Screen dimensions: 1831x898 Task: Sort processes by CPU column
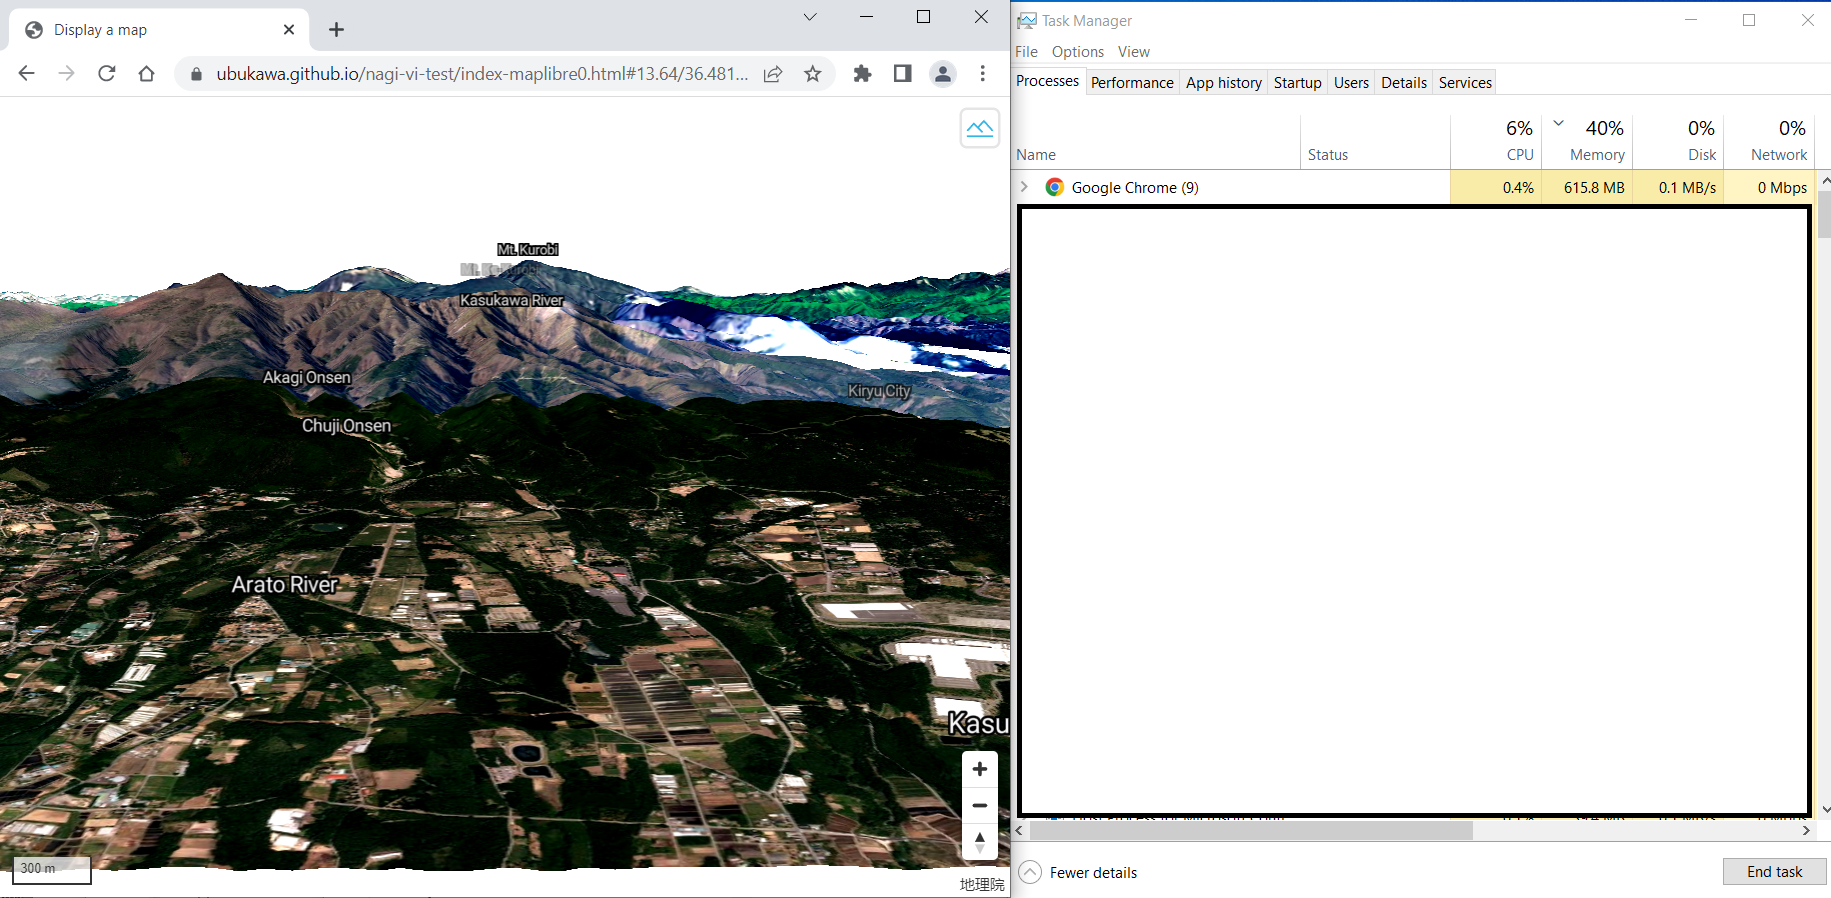tap(1496, 141)
